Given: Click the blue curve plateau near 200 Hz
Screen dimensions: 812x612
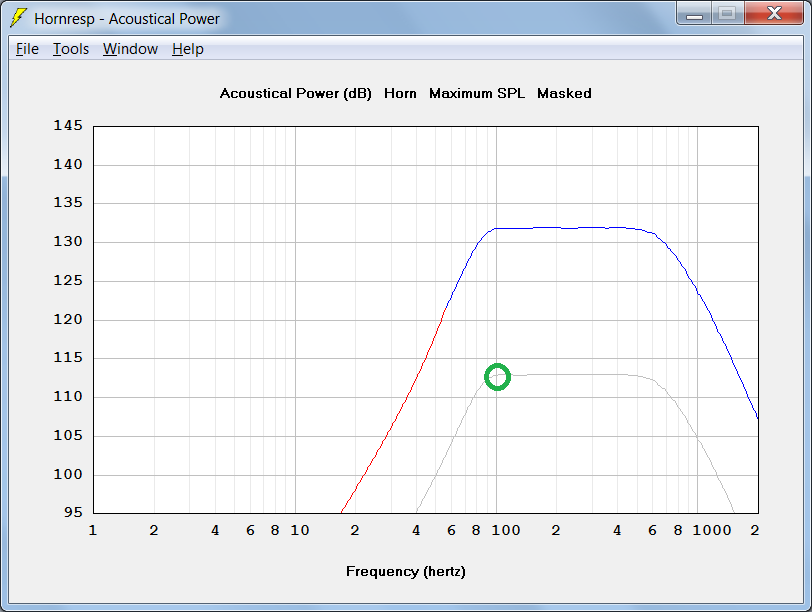Looking at the screenshot, I should [x=557, y=227].
